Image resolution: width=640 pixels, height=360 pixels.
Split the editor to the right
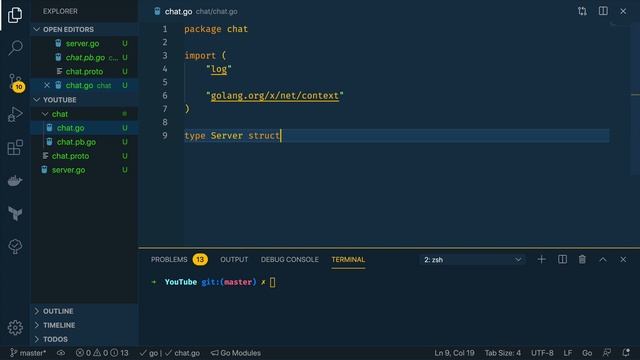click(603, 11)
